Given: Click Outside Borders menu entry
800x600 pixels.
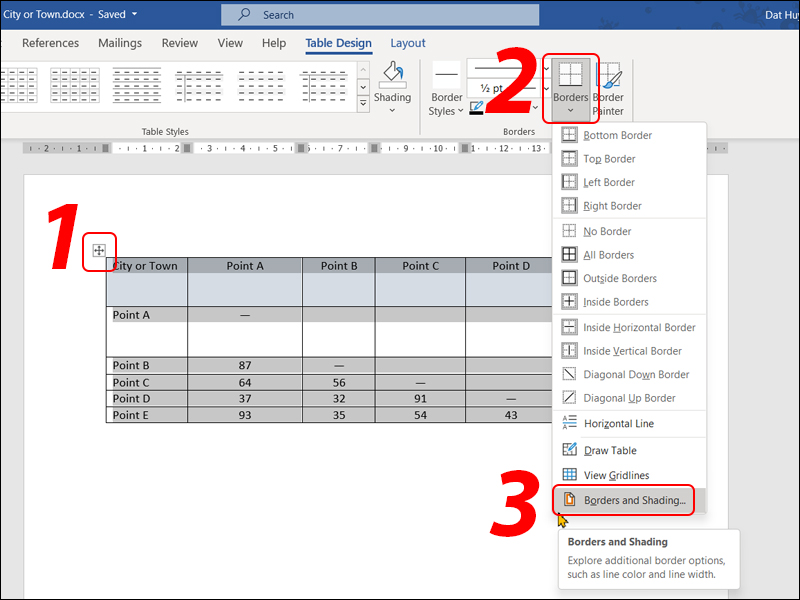Looking at the screenshot, I should click(619, 278).
